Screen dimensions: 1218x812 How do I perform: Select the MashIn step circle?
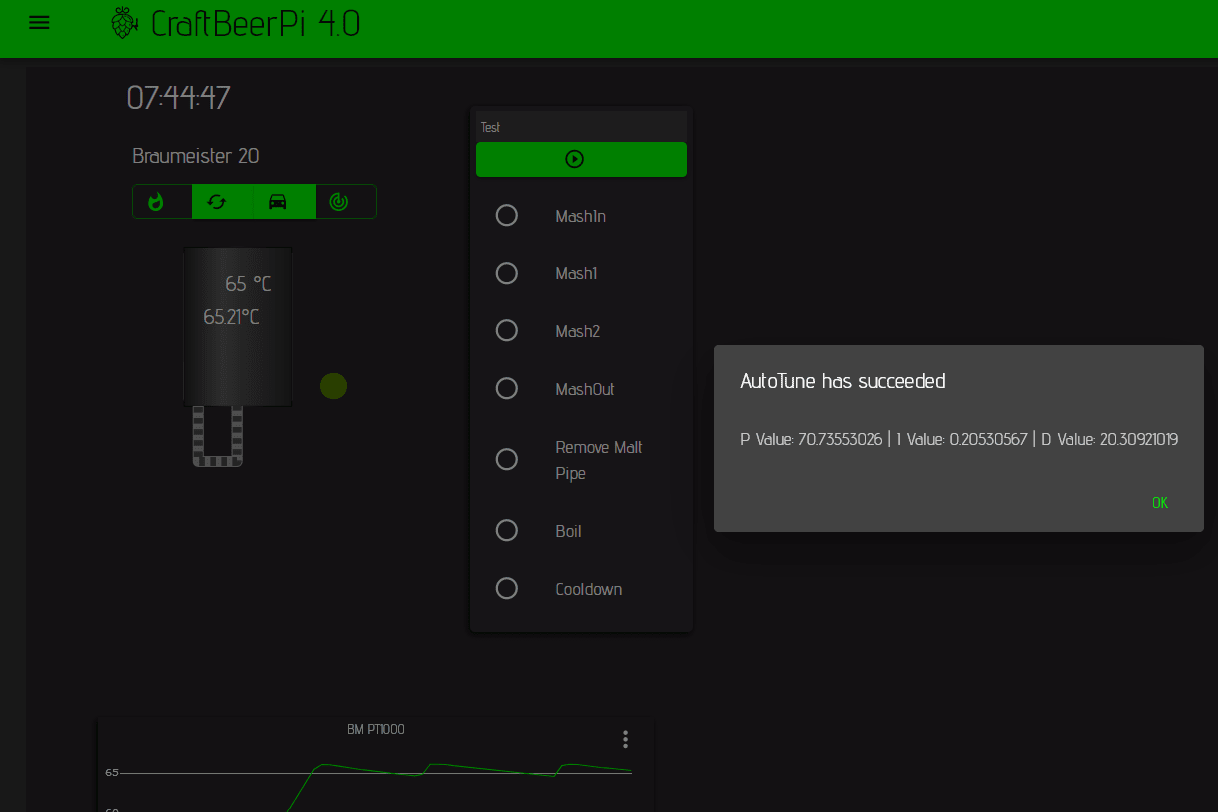[507, 216]
